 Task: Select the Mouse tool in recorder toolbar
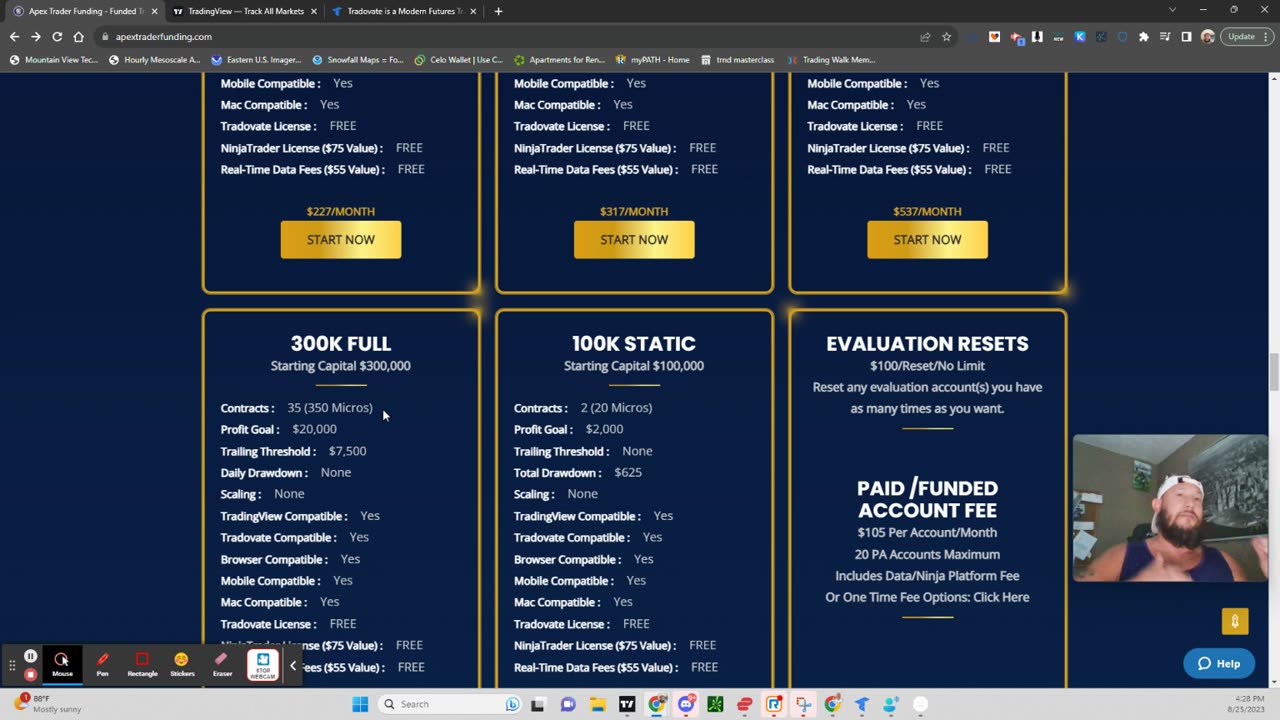(x=62, y=663)
